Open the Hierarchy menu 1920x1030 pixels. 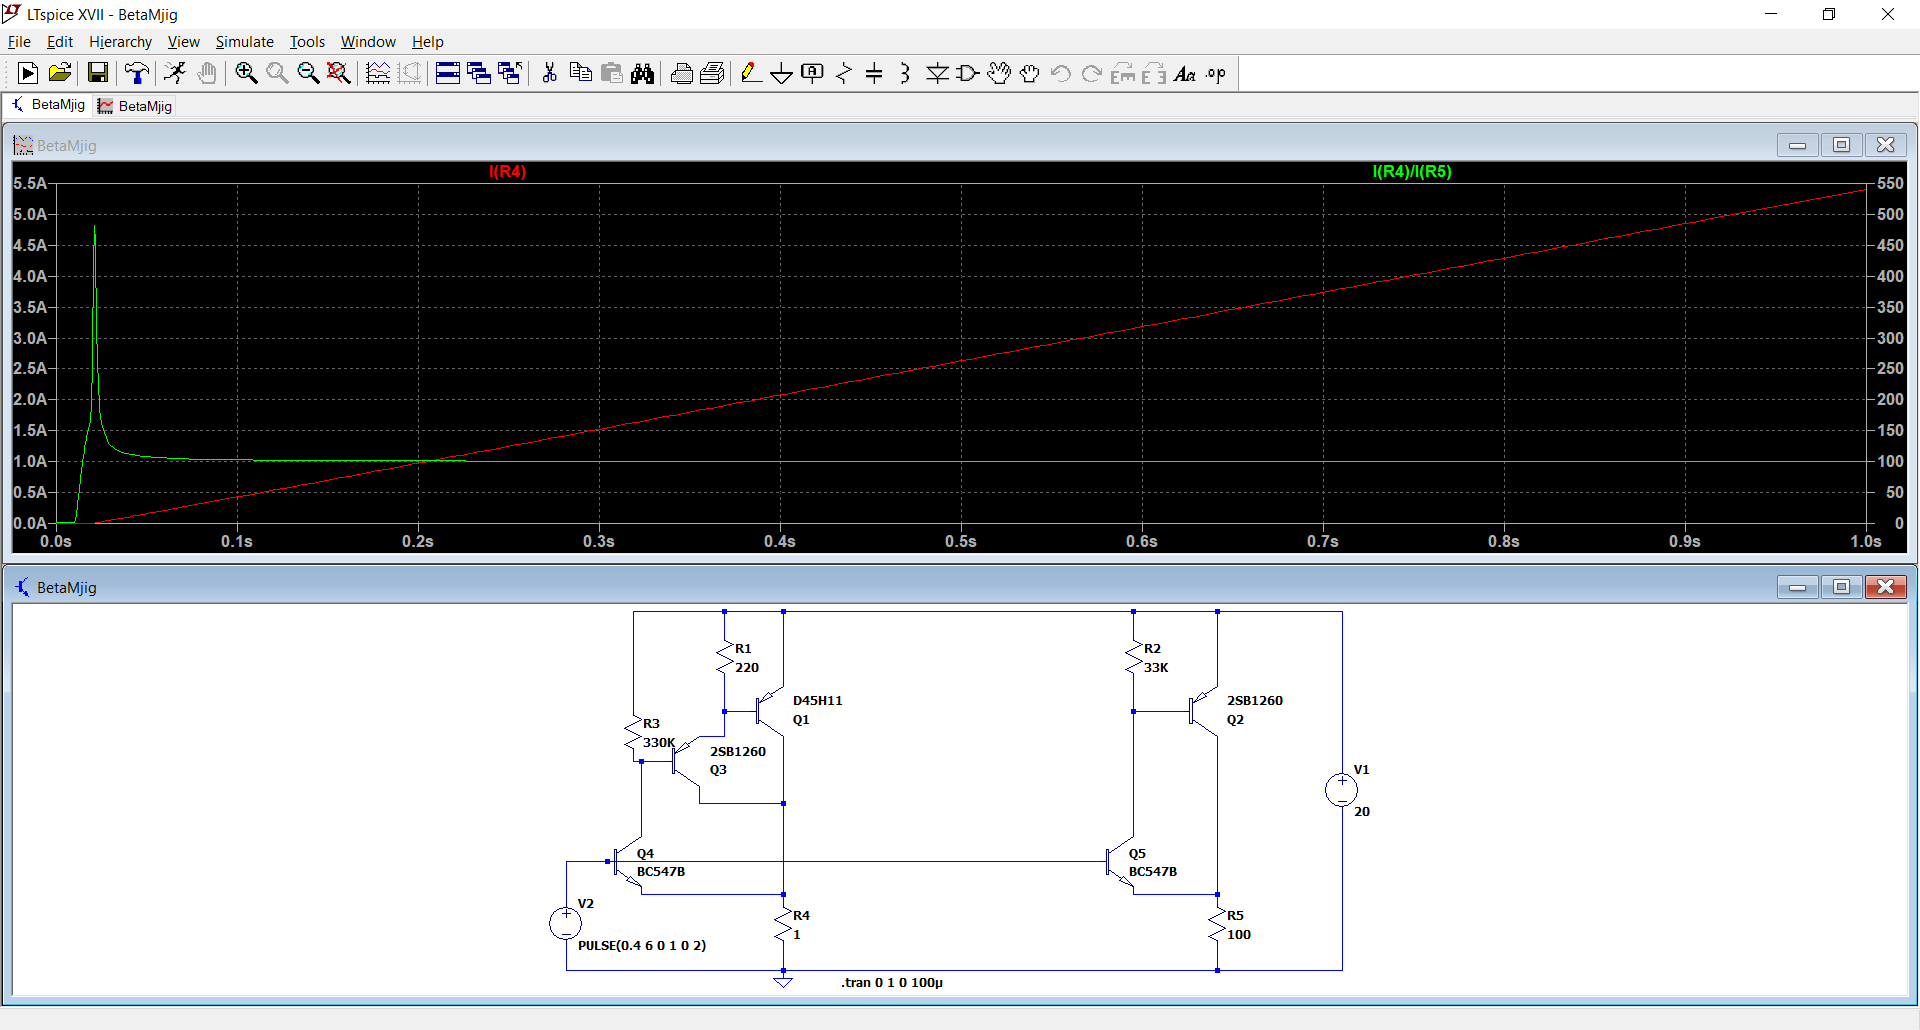click(120, 42)
